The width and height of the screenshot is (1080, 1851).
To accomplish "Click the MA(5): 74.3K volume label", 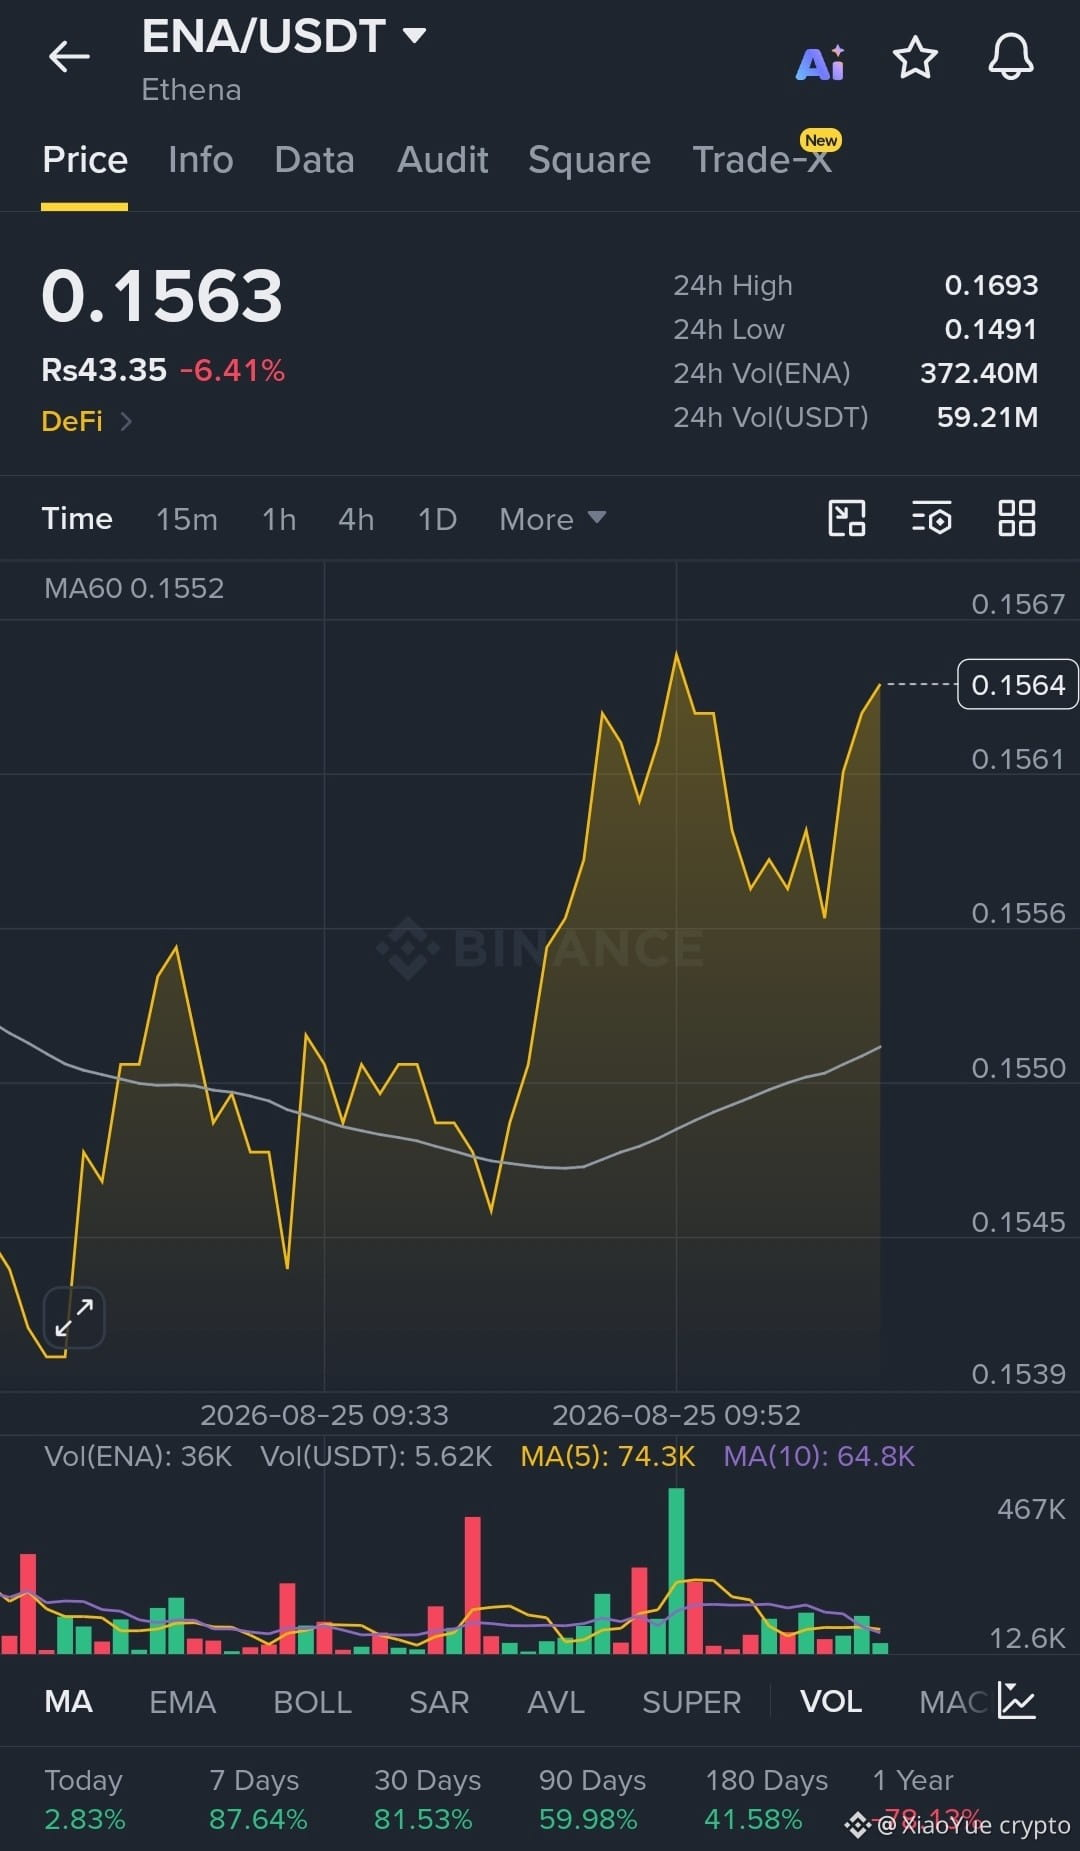I will pos(608,1456).
